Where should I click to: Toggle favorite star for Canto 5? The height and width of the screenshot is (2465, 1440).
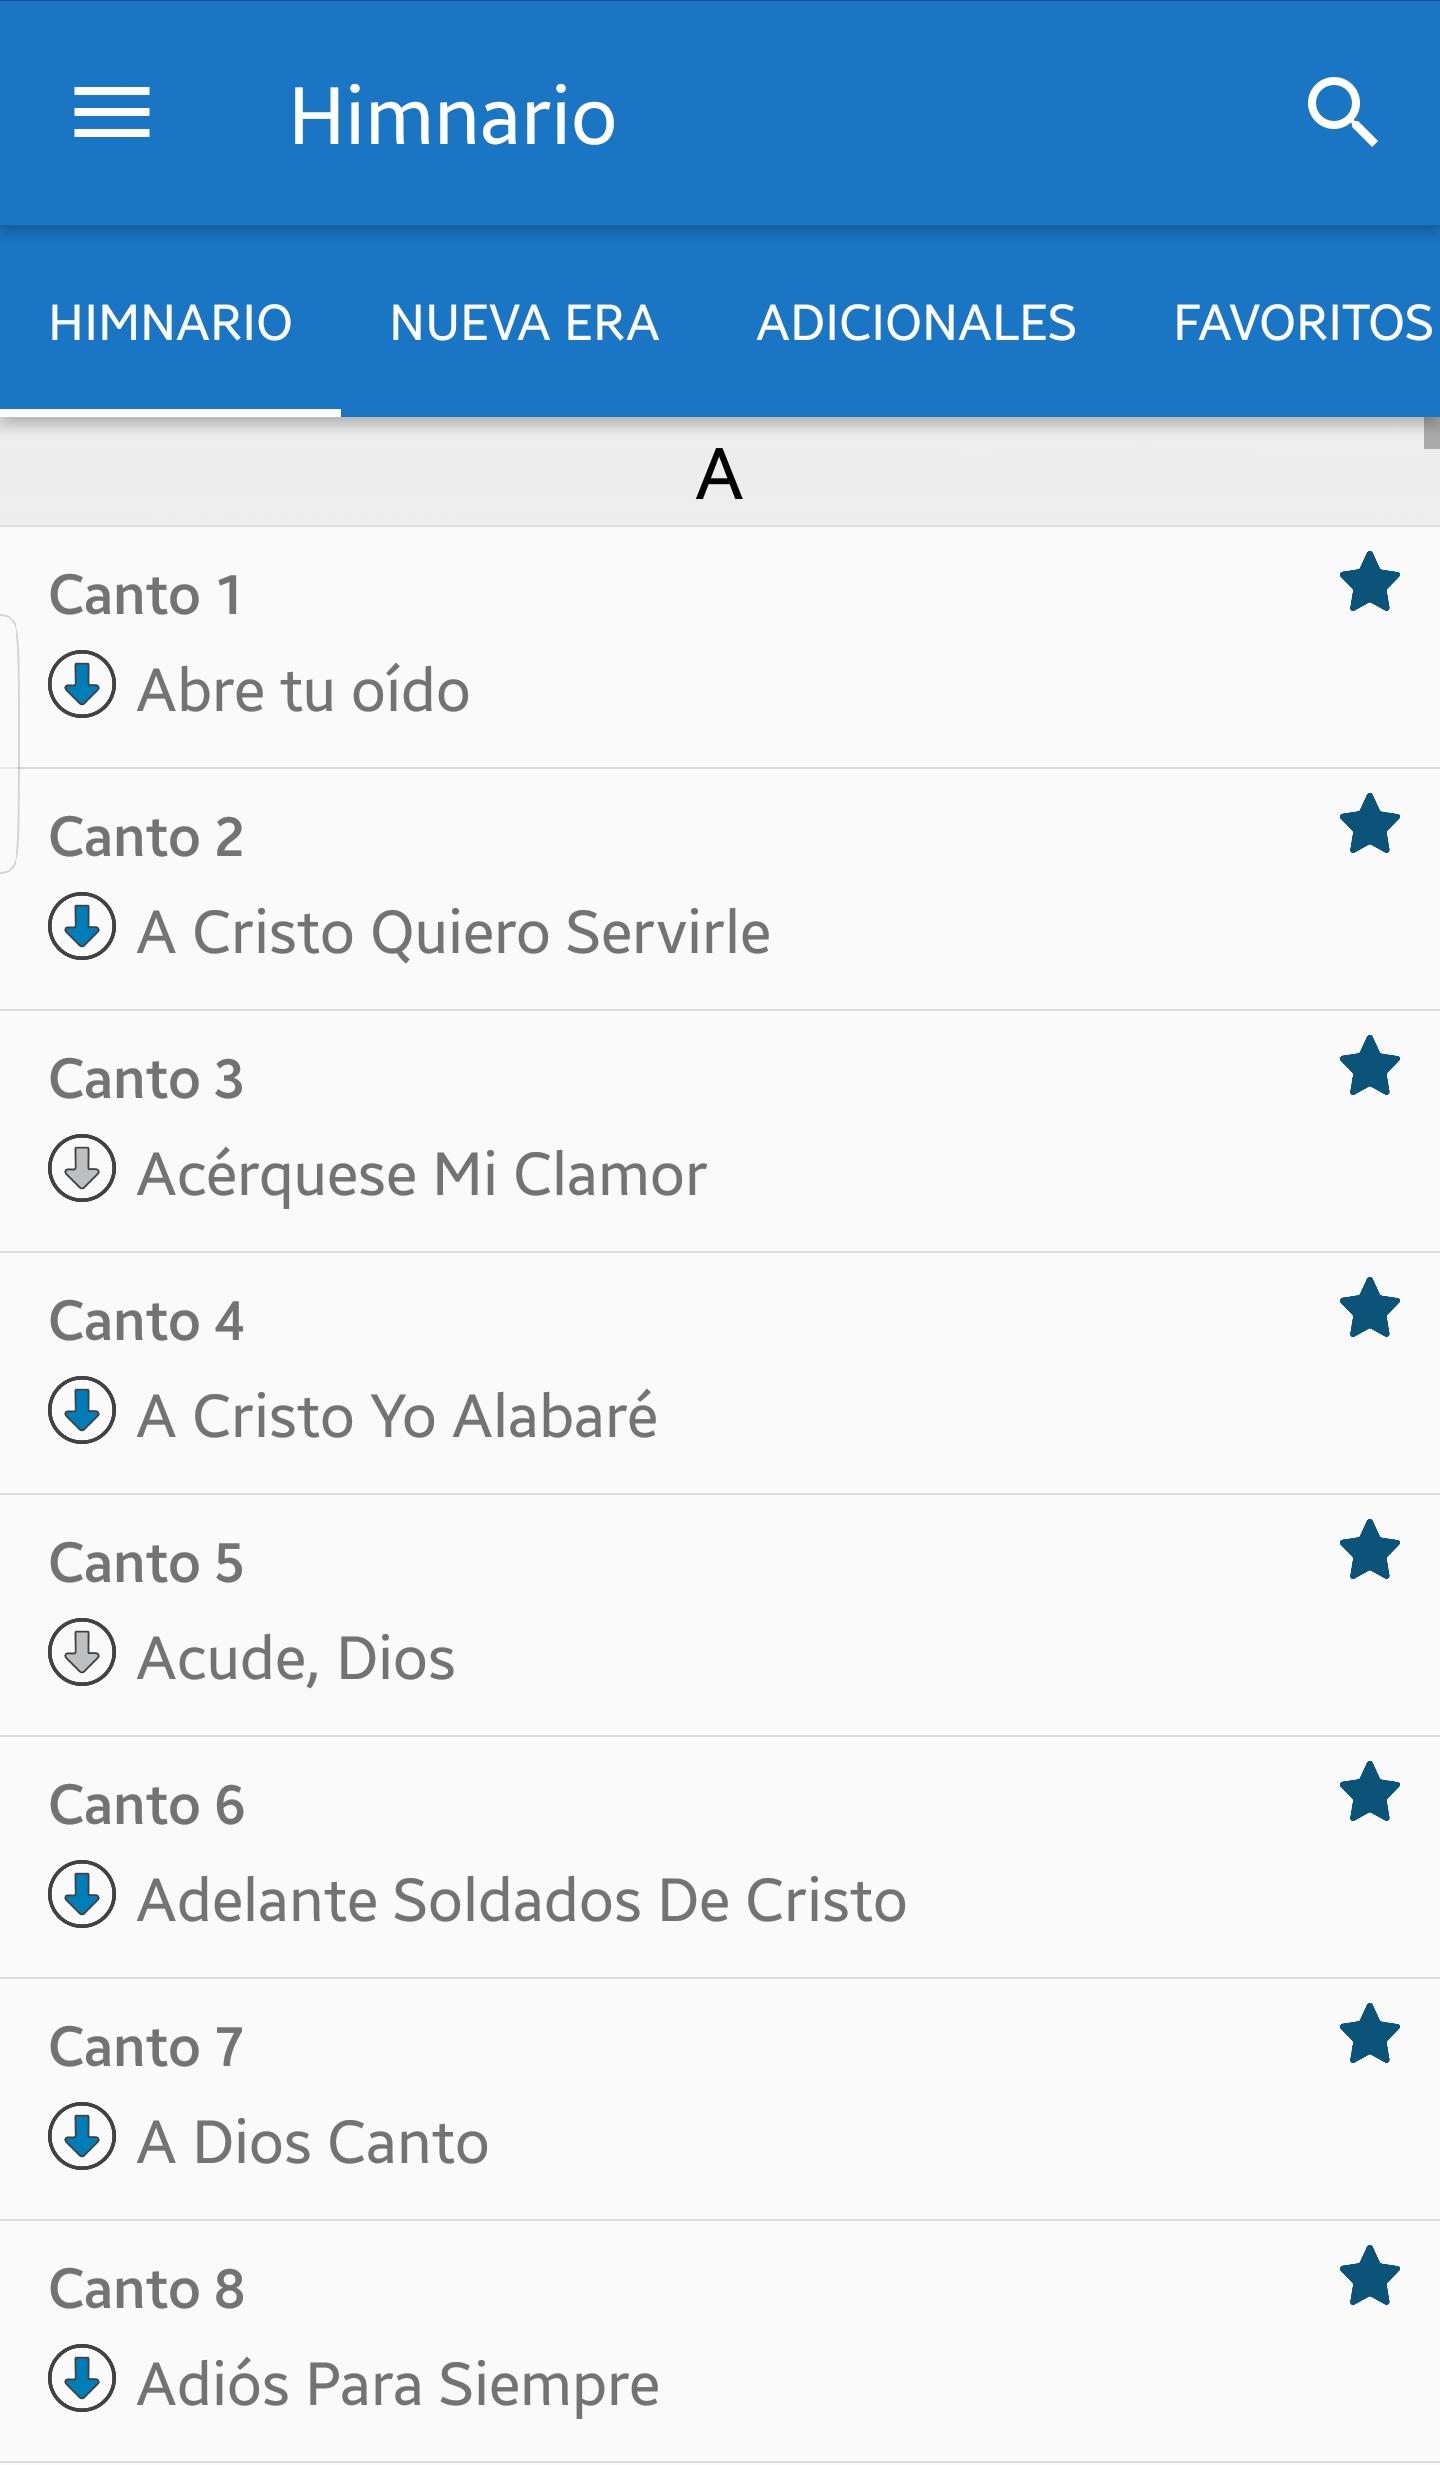[1369, 1550]
